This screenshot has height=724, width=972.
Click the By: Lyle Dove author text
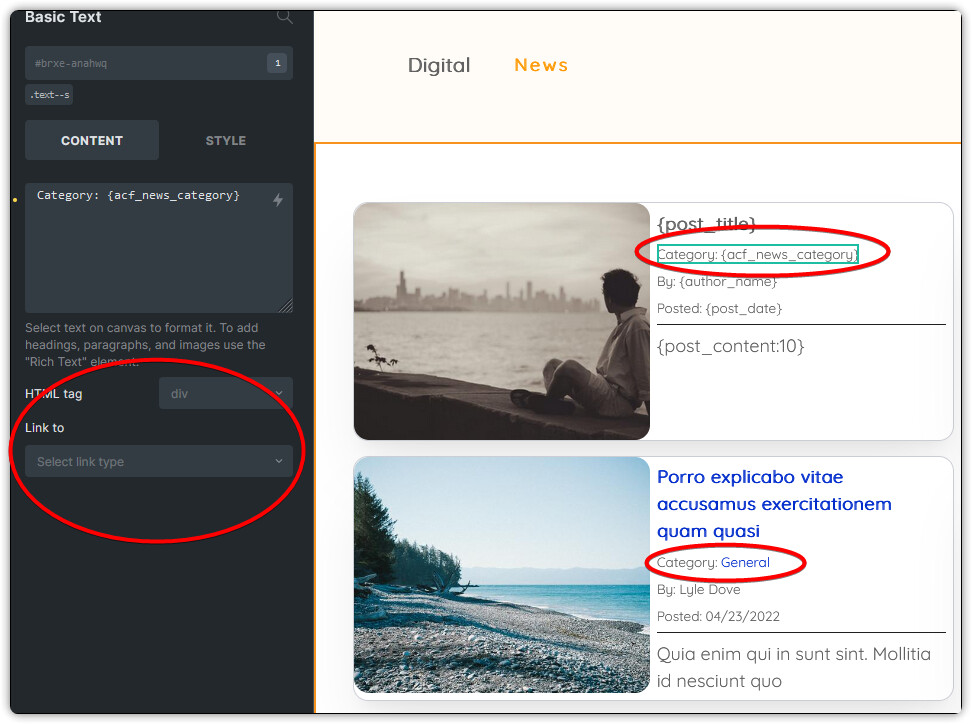tap(699, 589)
